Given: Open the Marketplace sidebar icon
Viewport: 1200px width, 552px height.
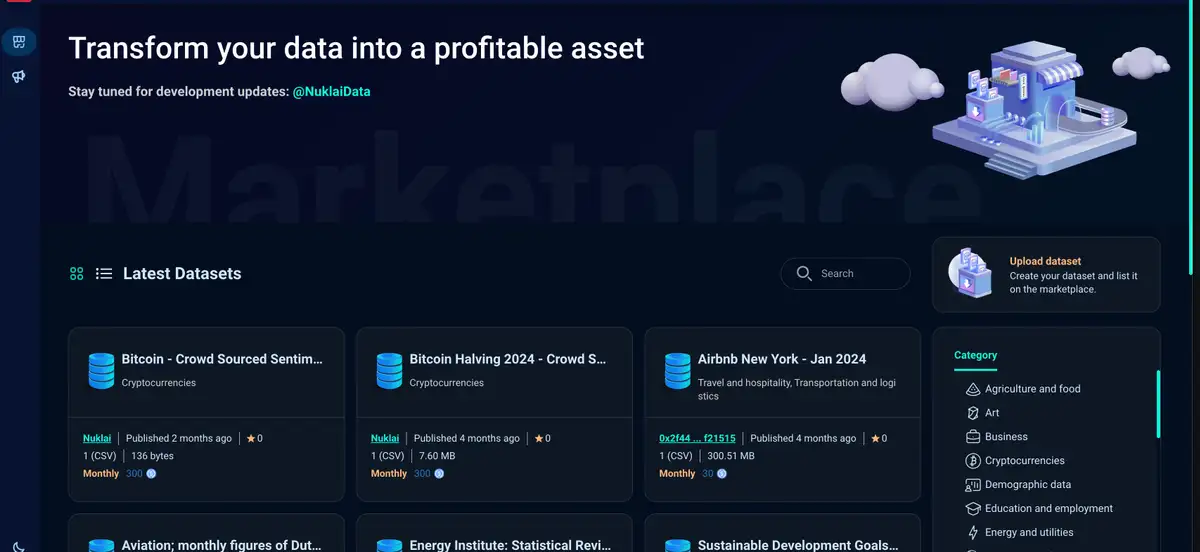Looking at the screenshot, I should coord(19,42).
